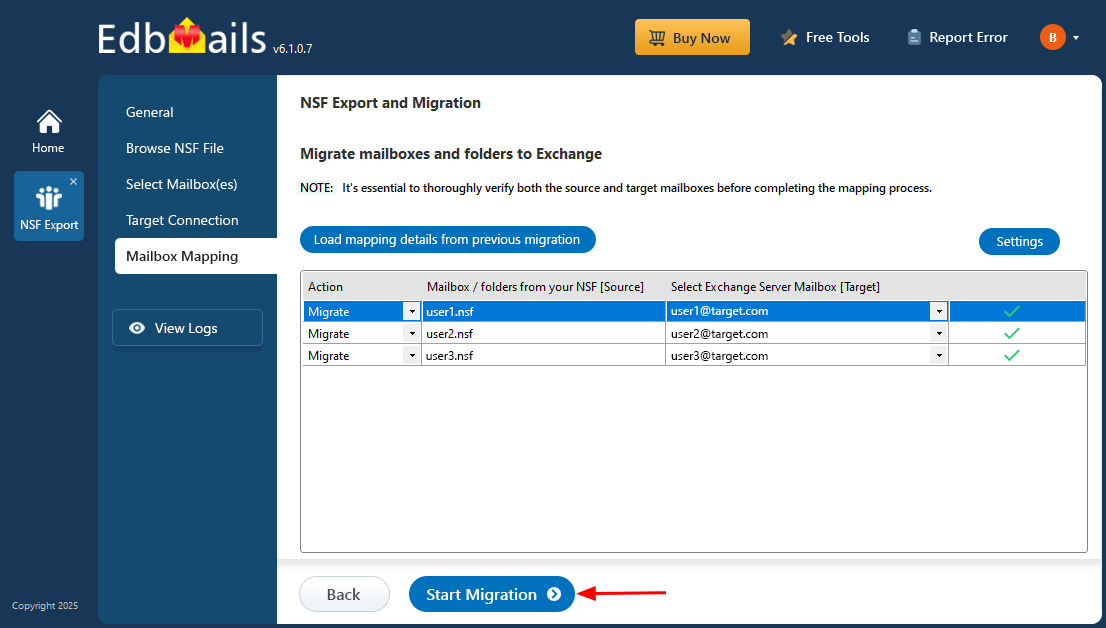Close the NSF Export tab
The width and height of the screenshot is (1106, 628).
(x=73, y=182)
